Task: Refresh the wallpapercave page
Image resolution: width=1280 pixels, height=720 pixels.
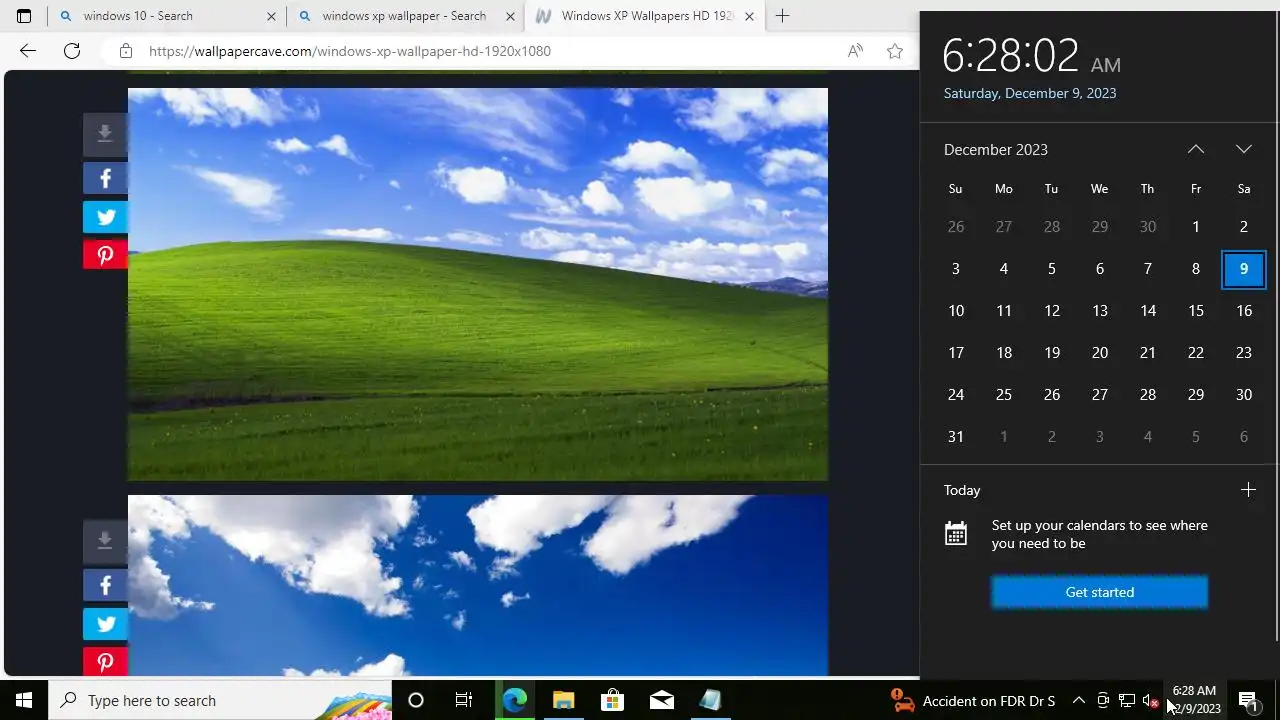Action: click(x=72, y=51)
